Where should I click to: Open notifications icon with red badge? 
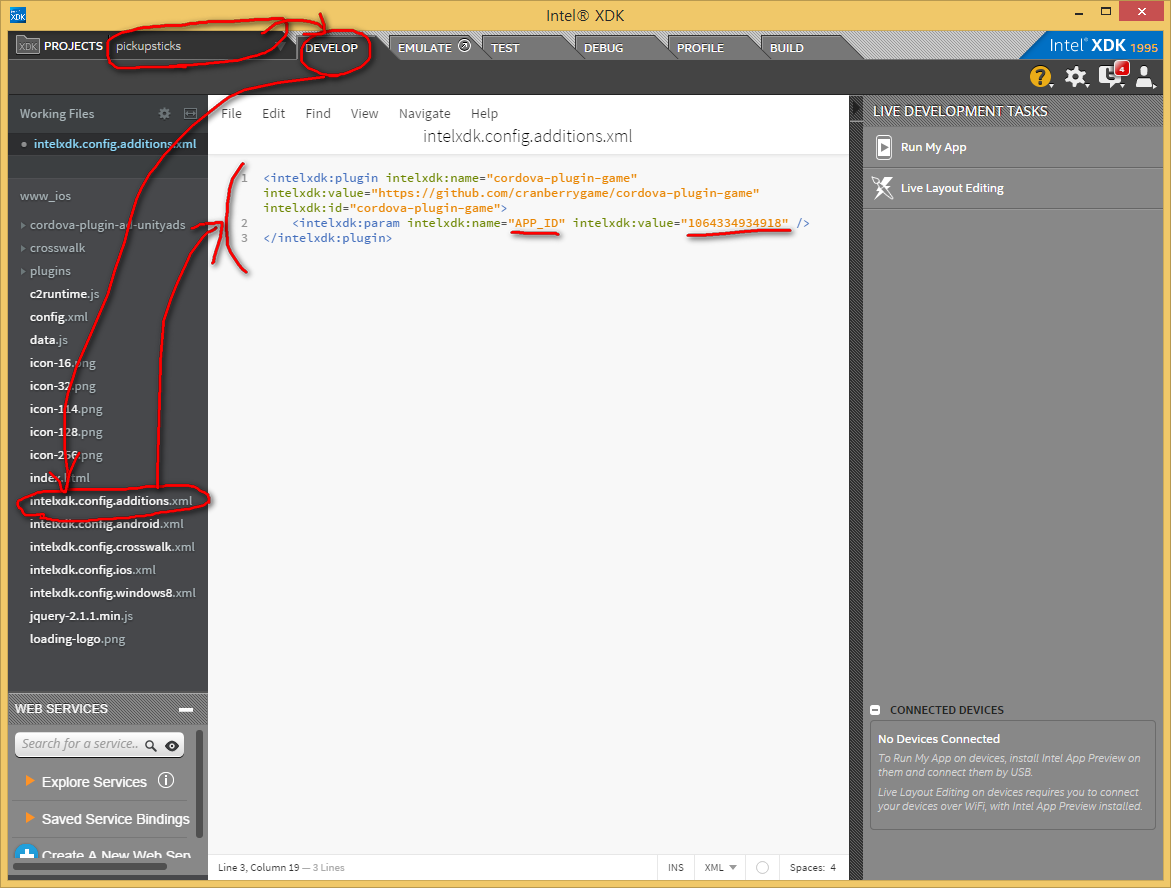(x=1112, y=75)
